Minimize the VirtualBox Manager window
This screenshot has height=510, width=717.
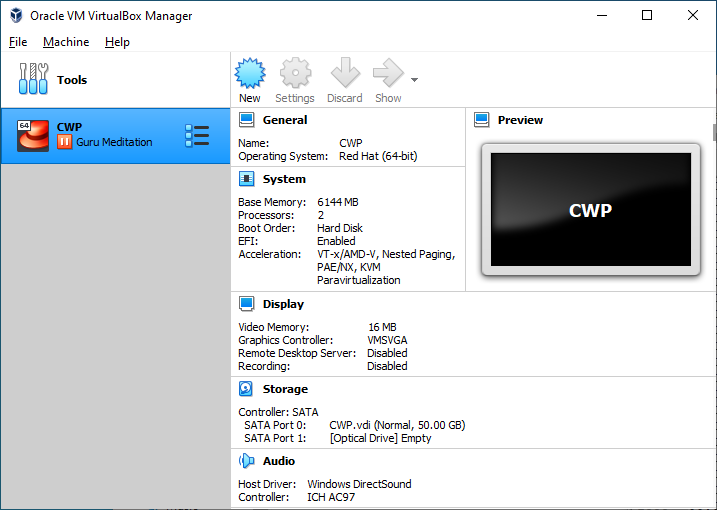(602, 15)
